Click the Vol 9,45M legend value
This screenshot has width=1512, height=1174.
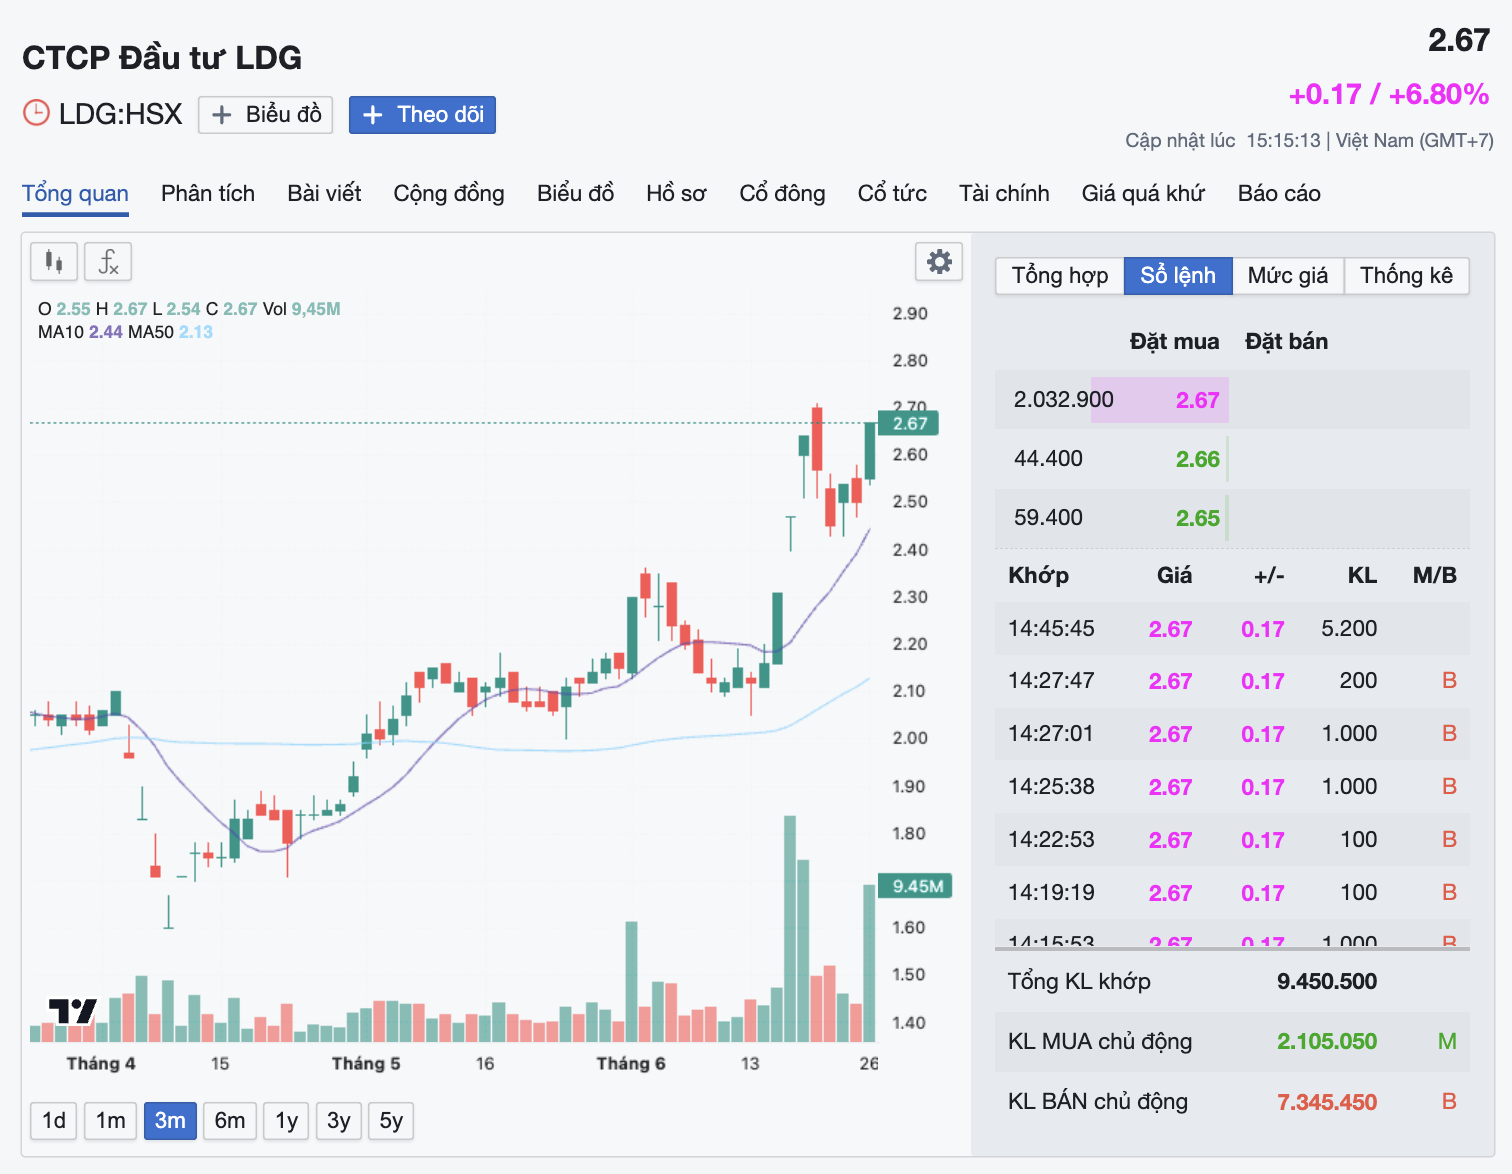[x=316, y=309]
